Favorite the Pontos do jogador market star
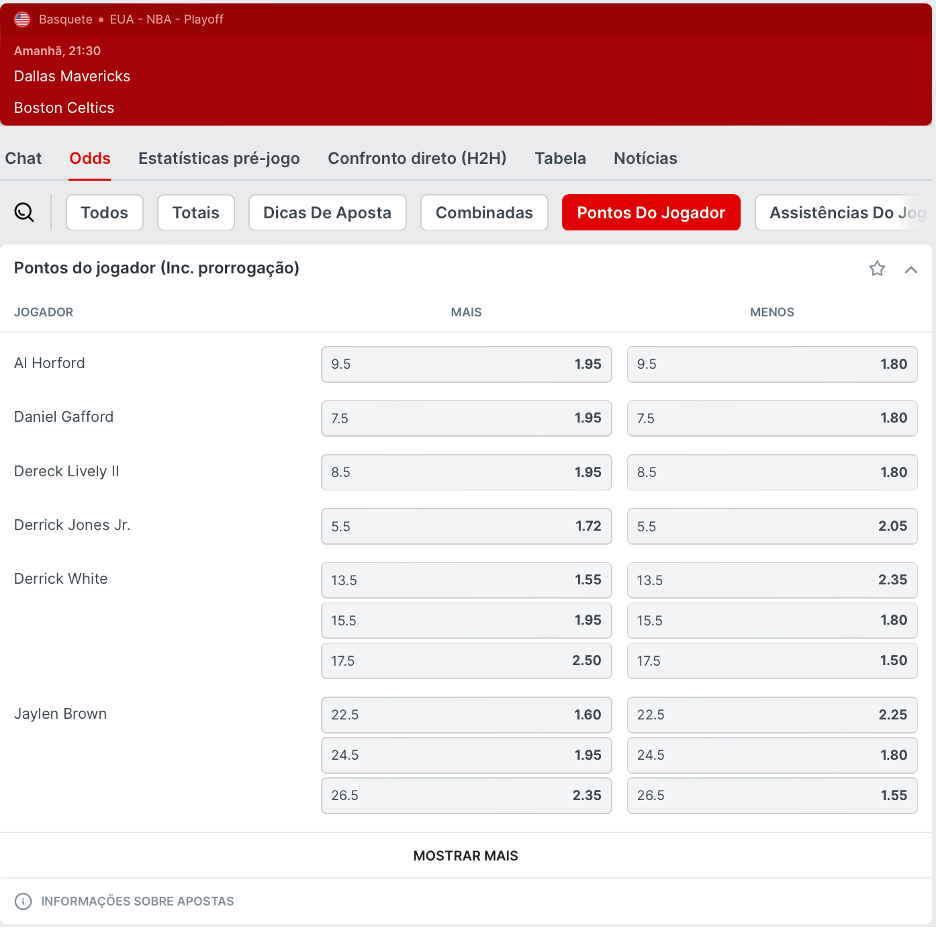 [877, 269]
